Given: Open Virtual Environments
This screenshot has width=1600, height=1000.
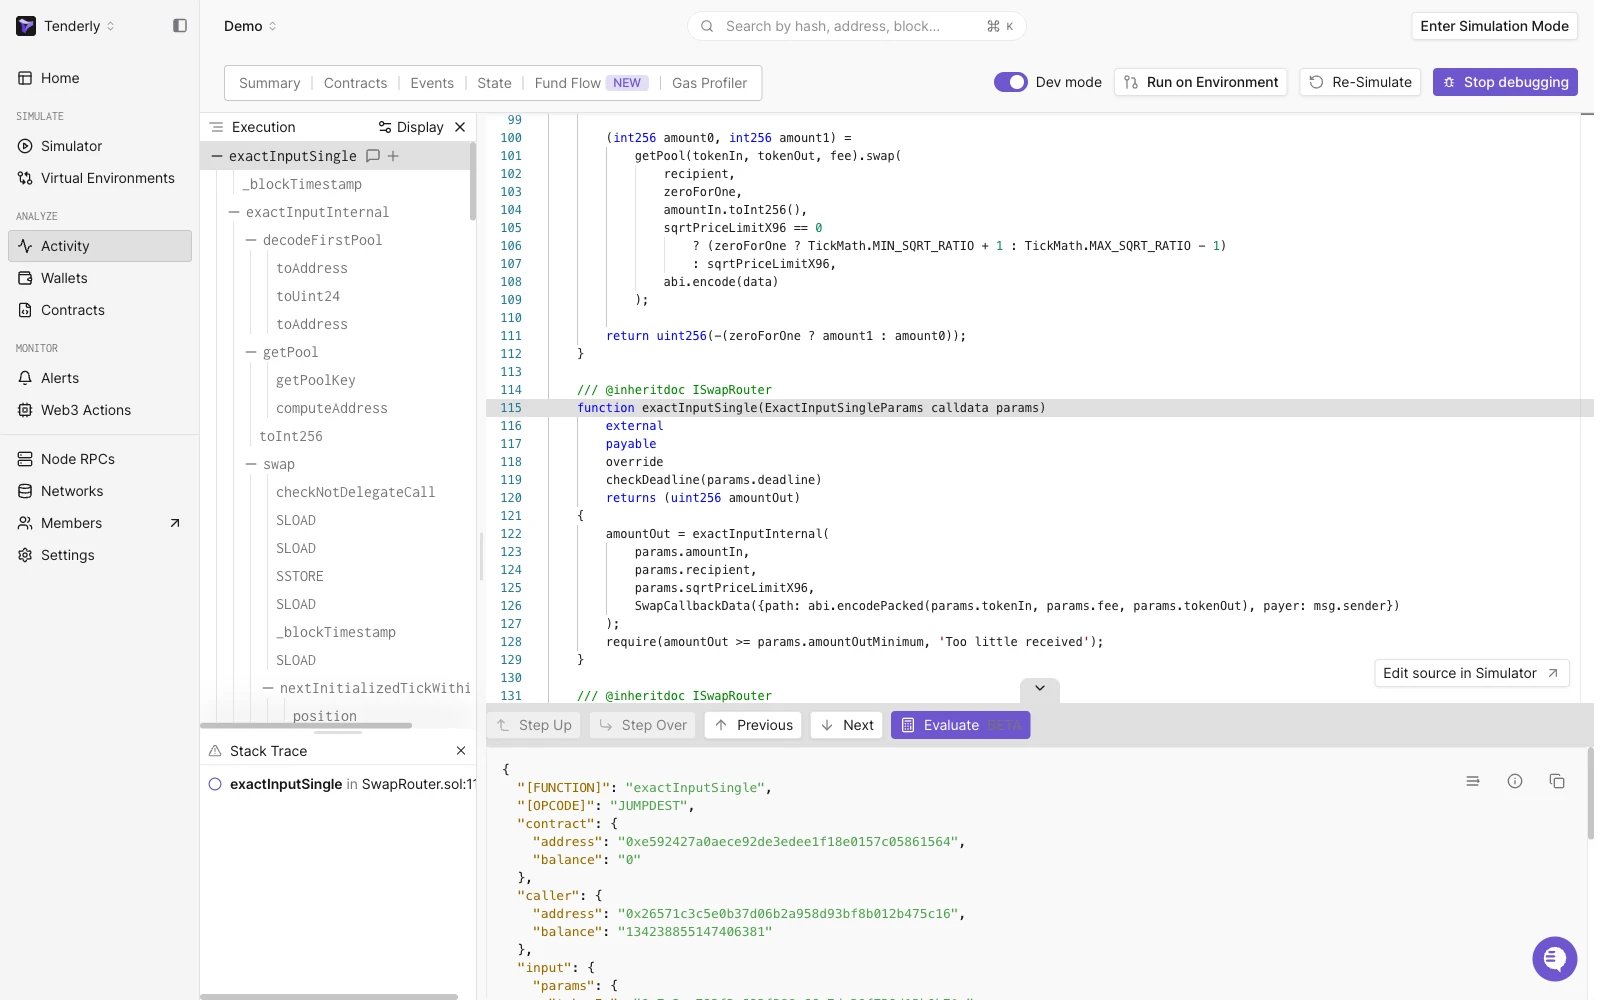Looking at the screenshot, I should [100, 178].
